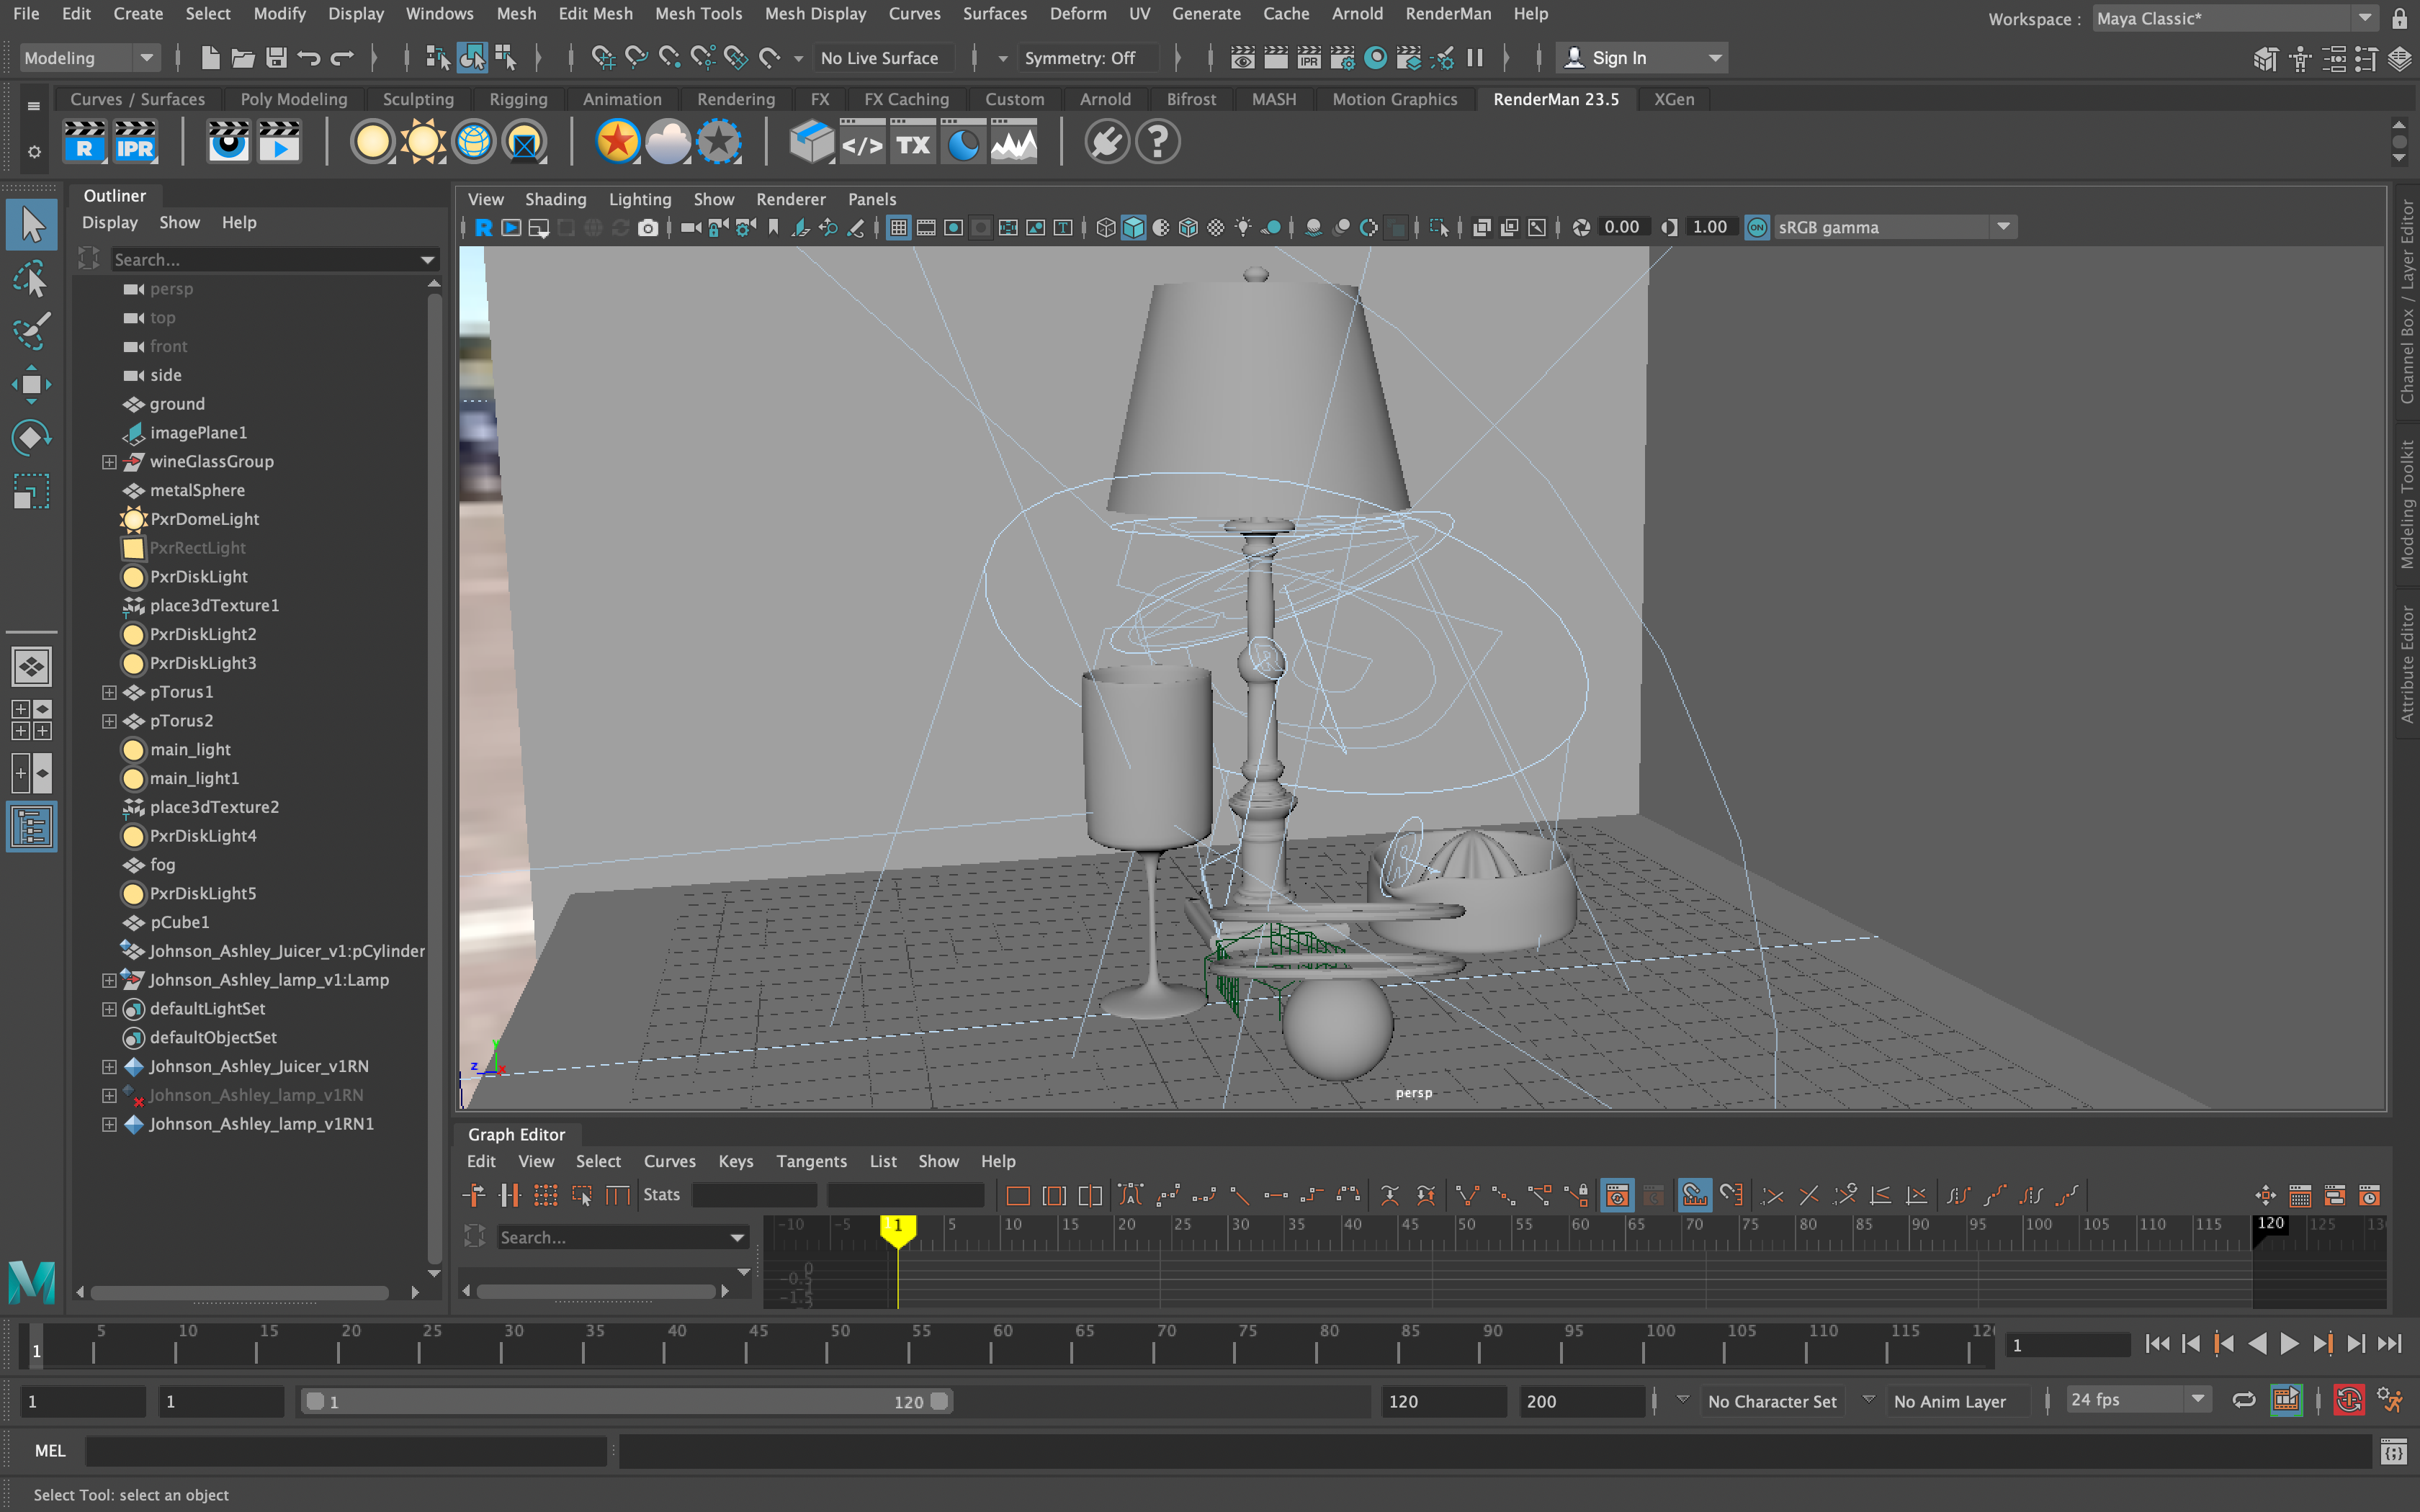
Task: Select the Paint Selection tool
Action: 31,331
